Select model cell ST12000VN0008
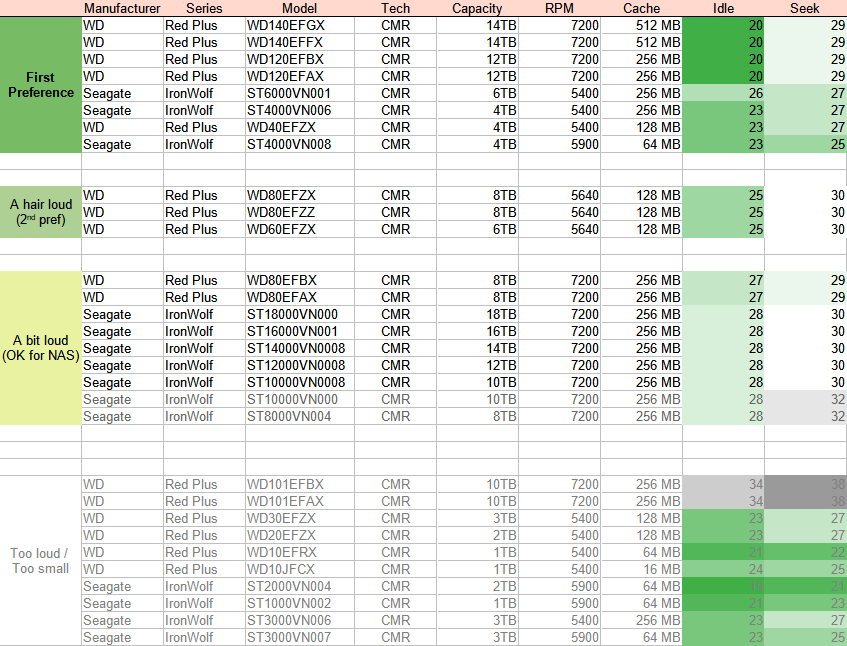 (300, 365)
